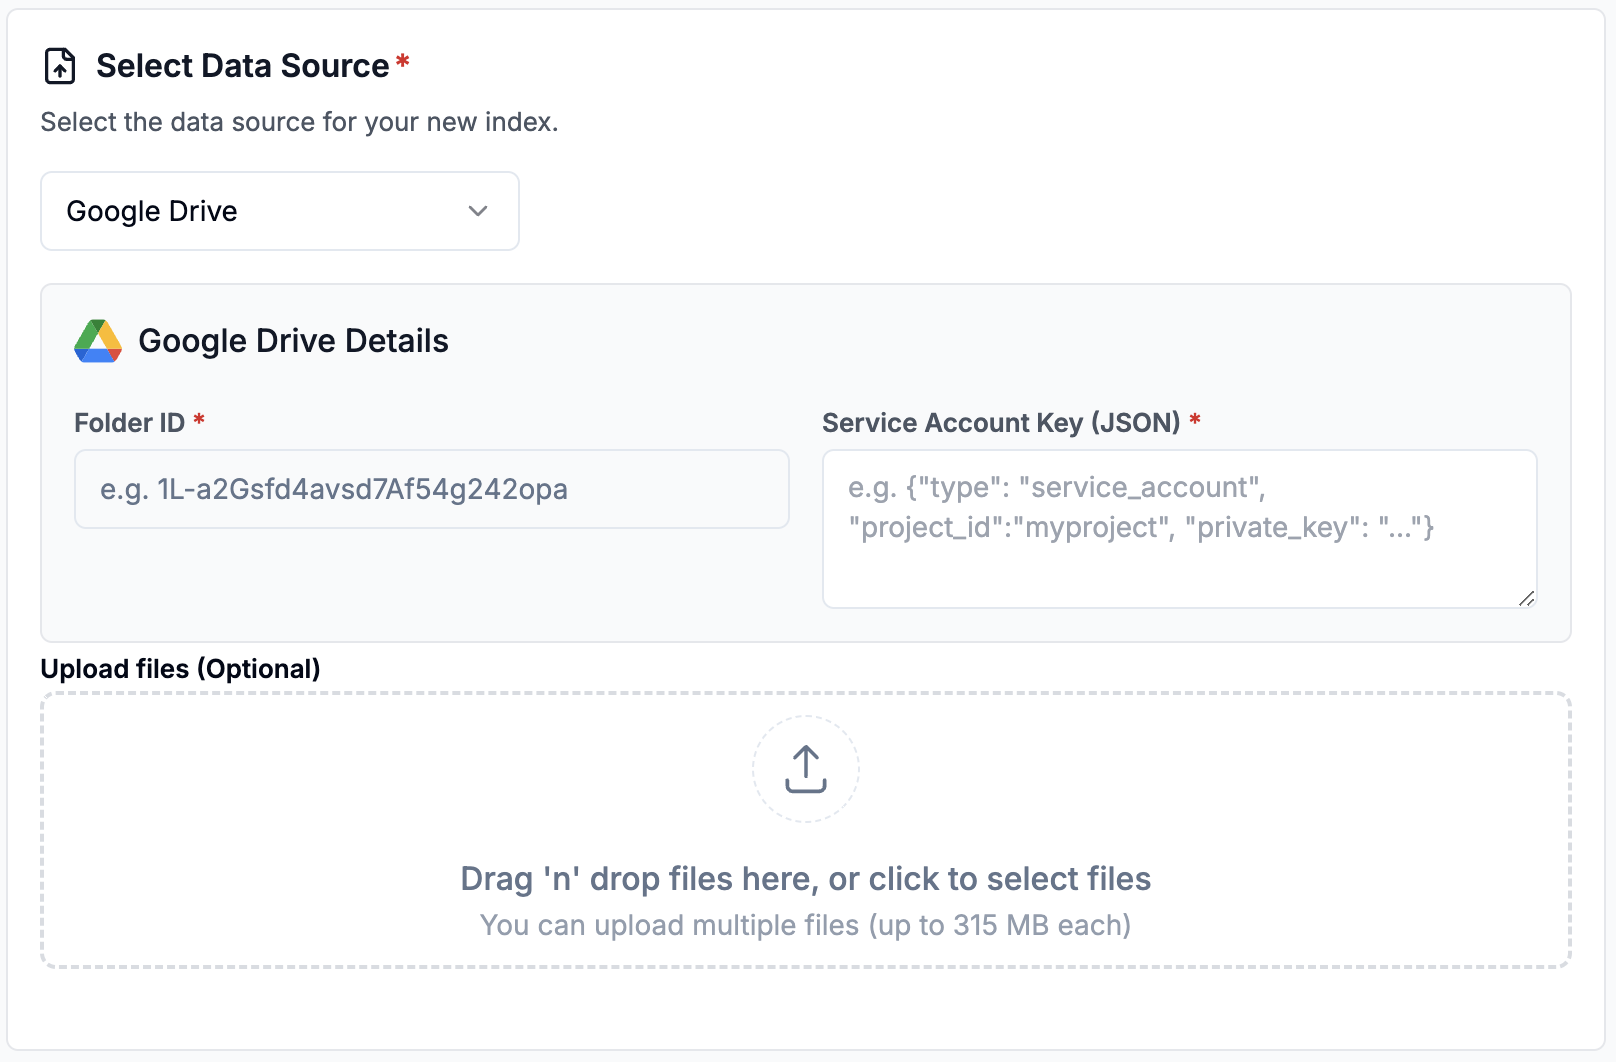
Task: Click the Google Drive icon near the details heading
Action: point(97,341)
